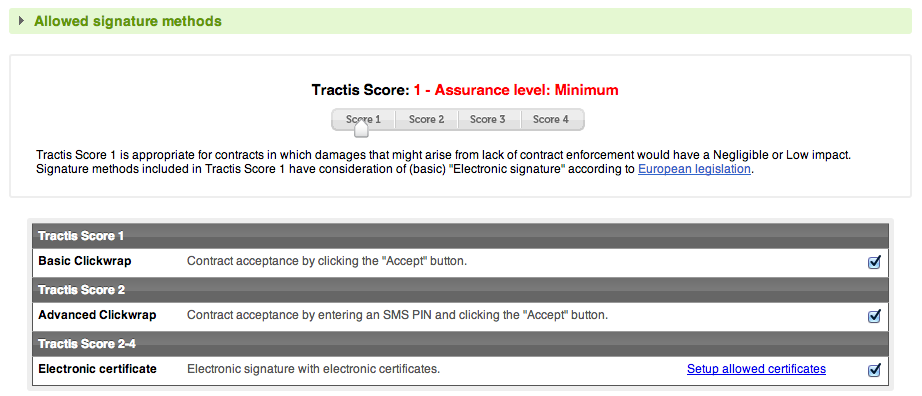
Task: Click the Tractis Score 2 section header
Action: click(x=460, y=290)
